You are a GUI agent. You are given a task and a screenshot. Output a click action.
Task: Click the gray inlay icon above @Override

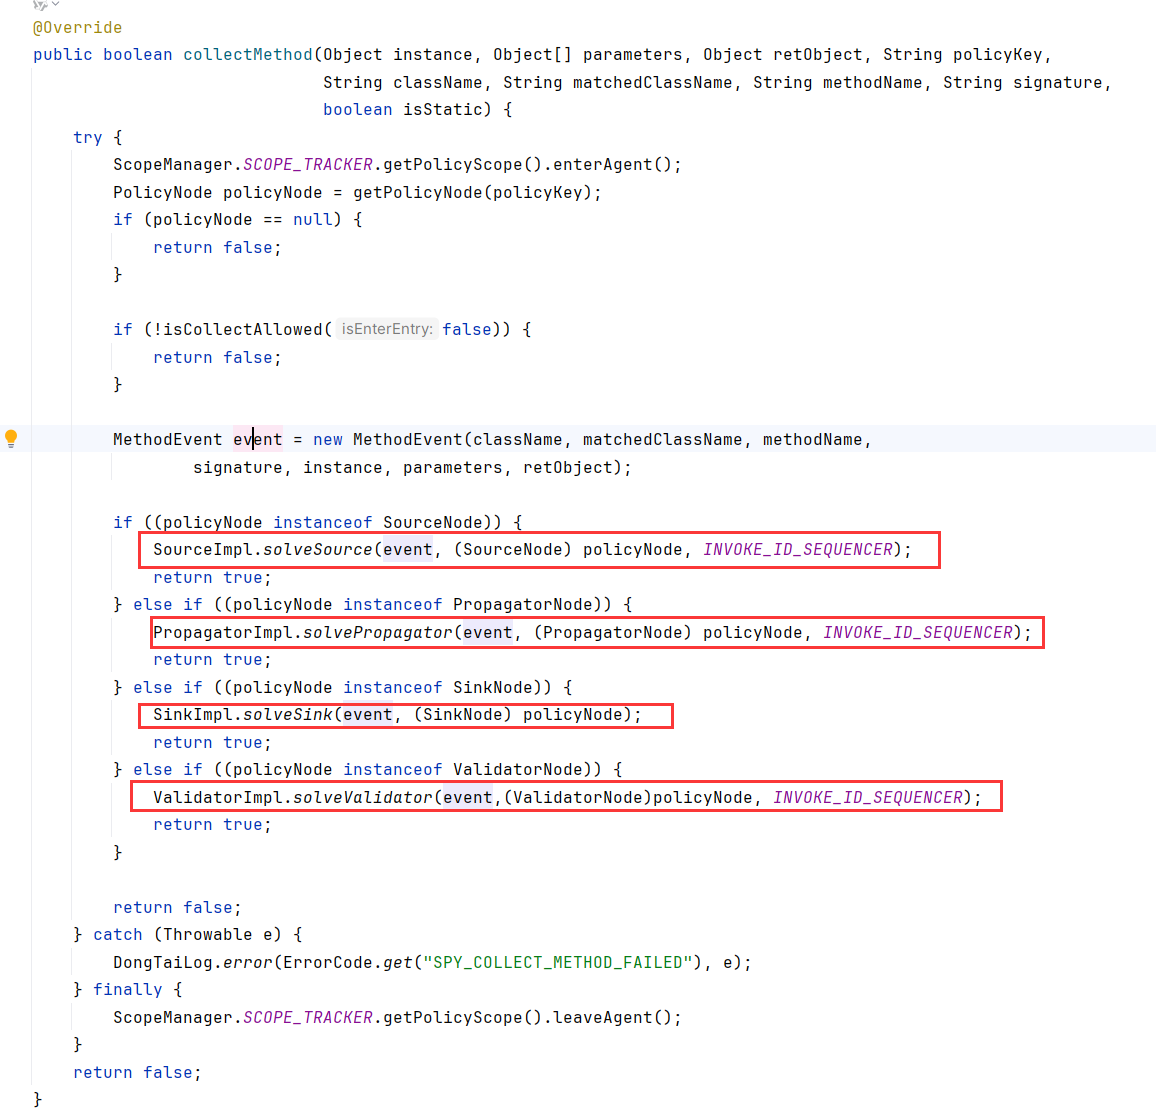coord(40,5)
